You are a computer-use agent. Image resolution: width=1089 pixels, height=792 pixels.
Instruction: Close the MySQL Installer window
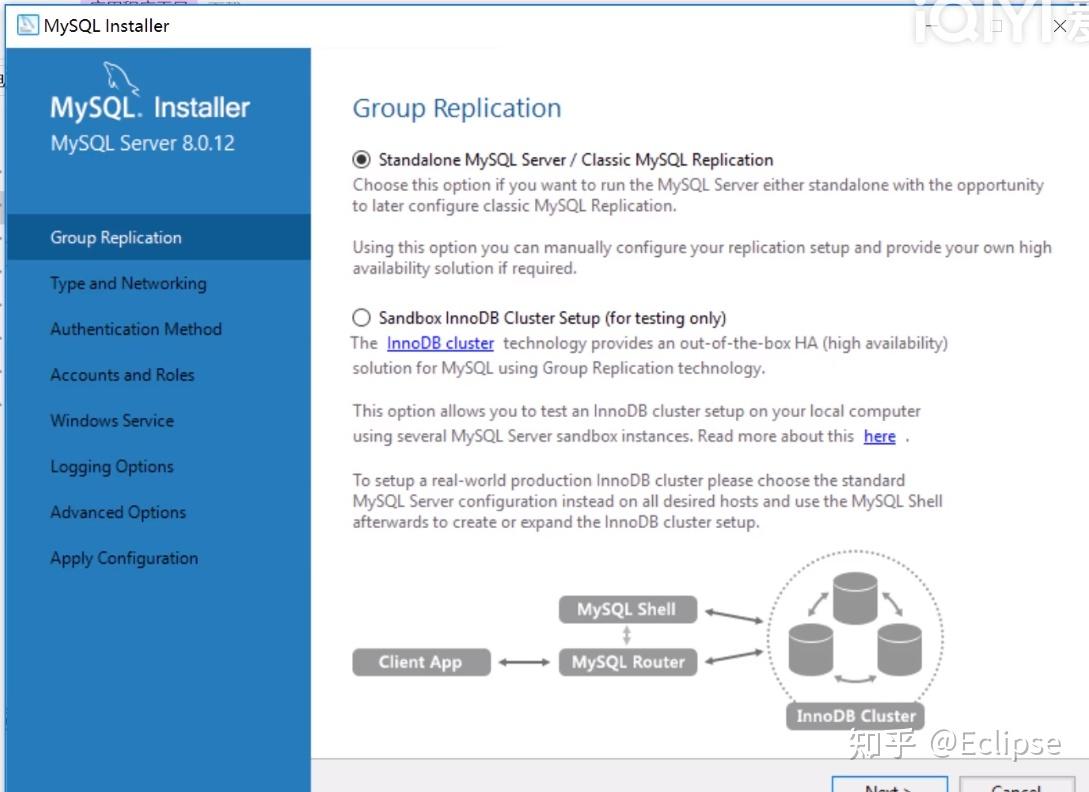click(x=1060, y=26)
